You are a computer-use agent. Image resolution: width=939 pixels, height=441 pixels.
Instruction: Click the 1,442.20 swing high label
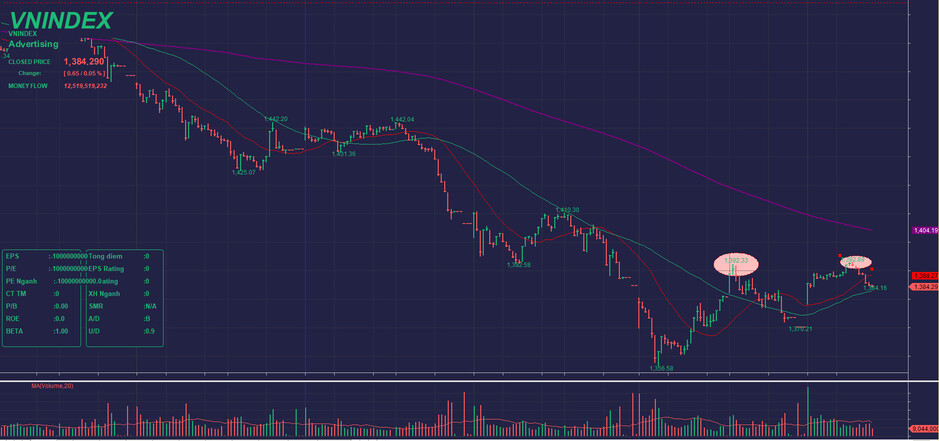point(275,119)
